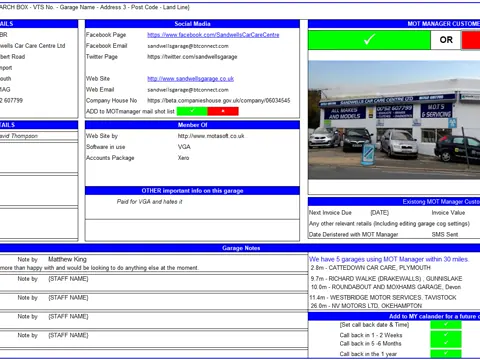The width and height of the screenshot is (480, 360).
Task: Click green tick for Set call back date & Time
Action: tap(446, 325)
